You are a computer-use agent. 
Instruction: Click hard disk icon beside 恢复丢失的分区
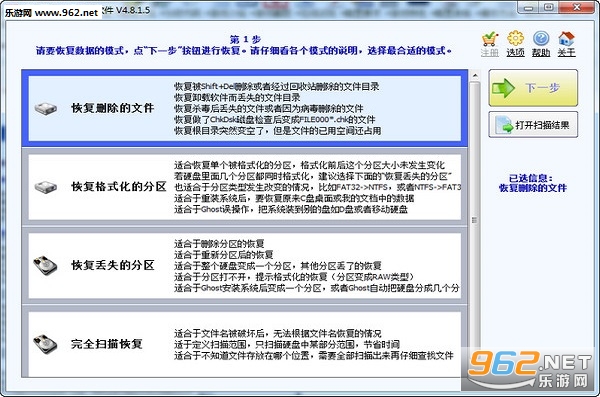coord(46,265)
